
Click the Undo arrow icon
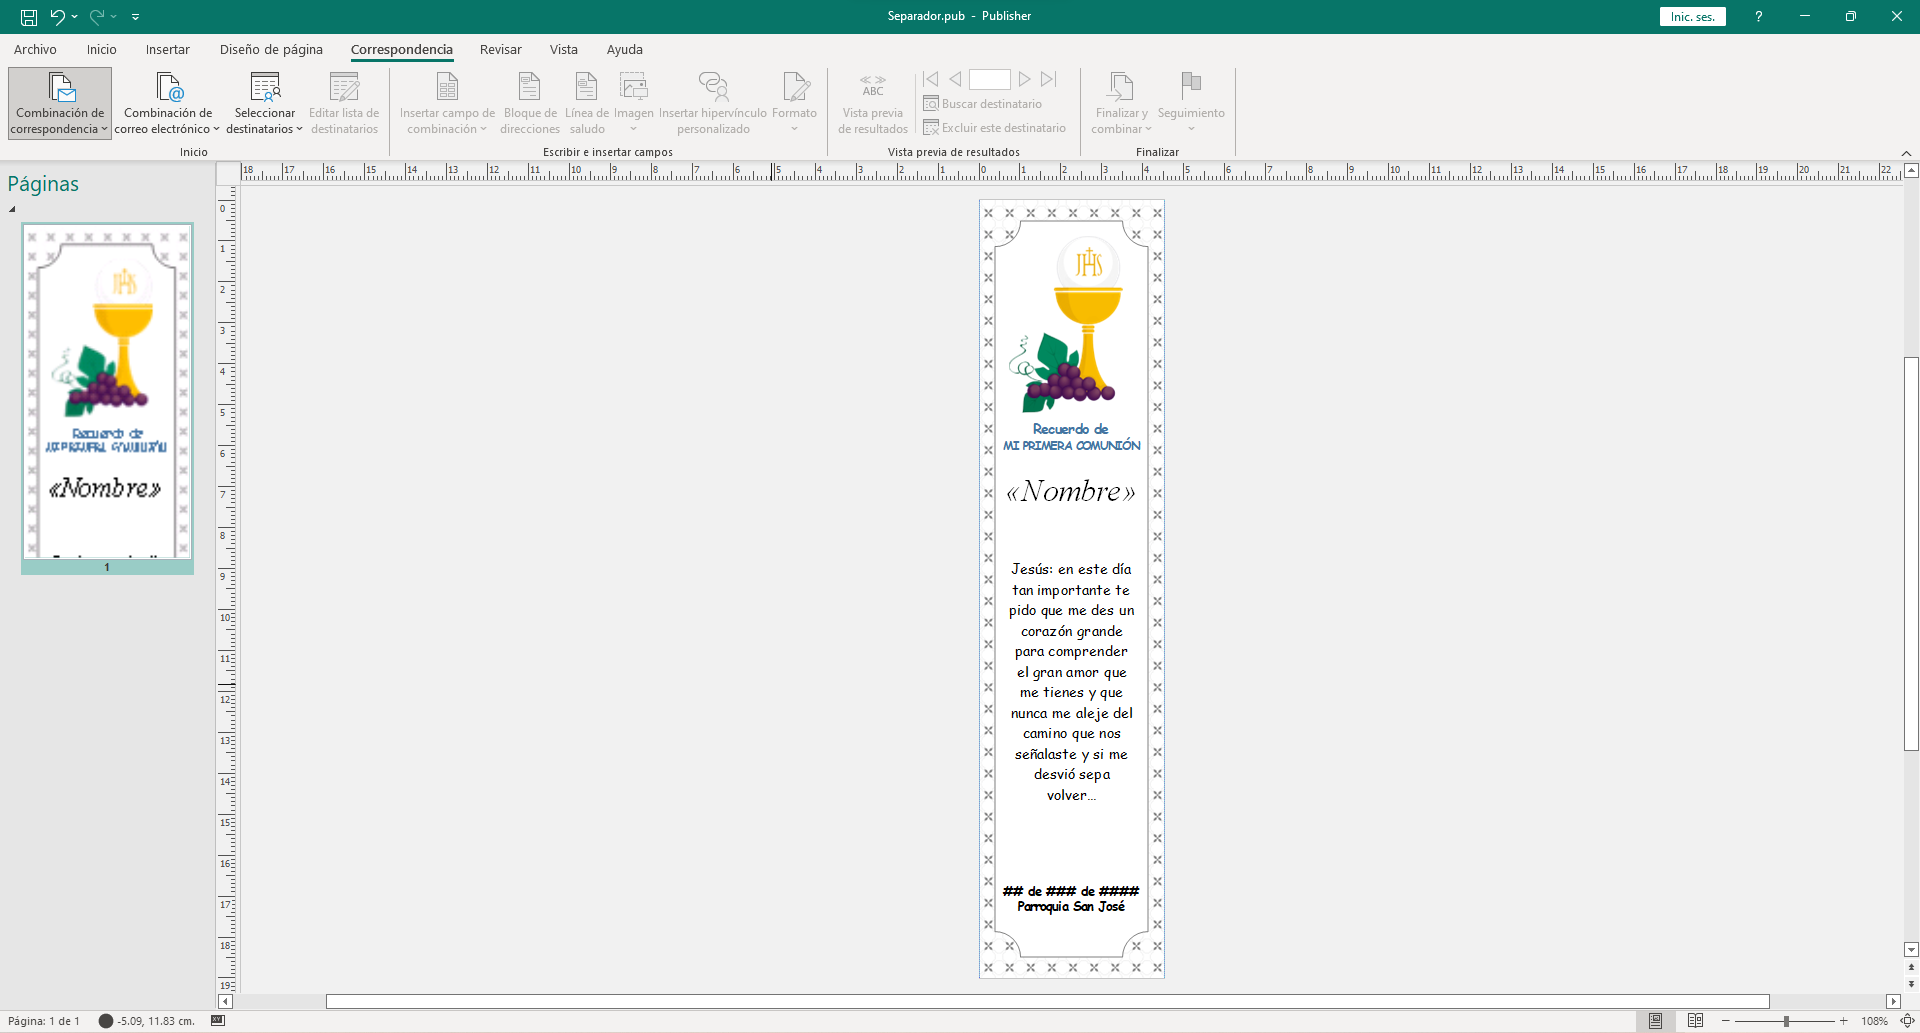point(58,16)
